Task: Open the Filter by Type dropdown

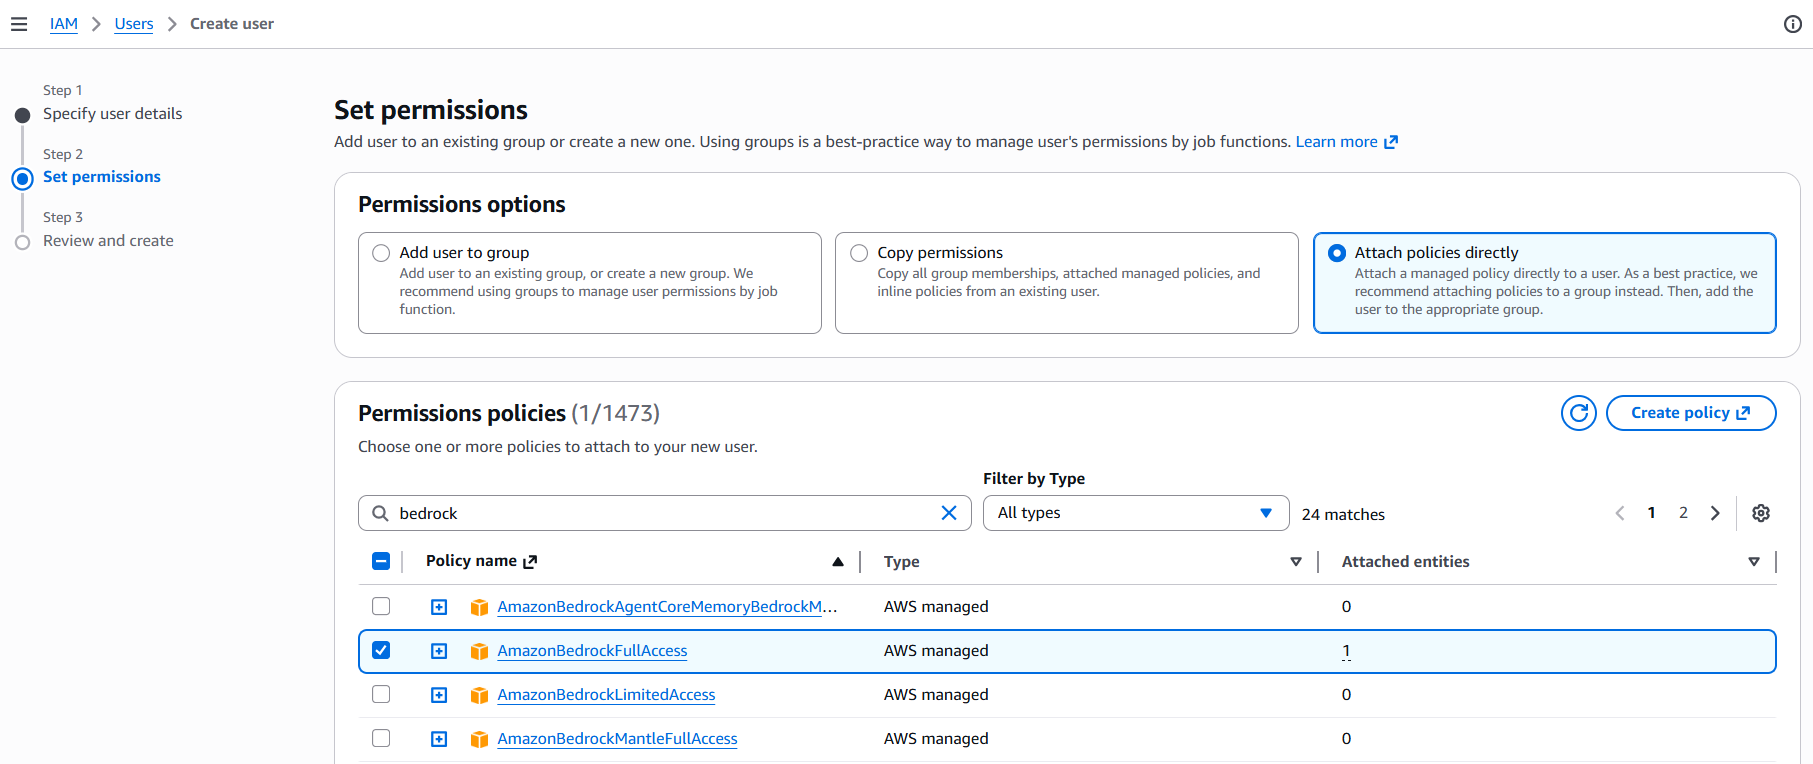Action: pos(1135,513)
